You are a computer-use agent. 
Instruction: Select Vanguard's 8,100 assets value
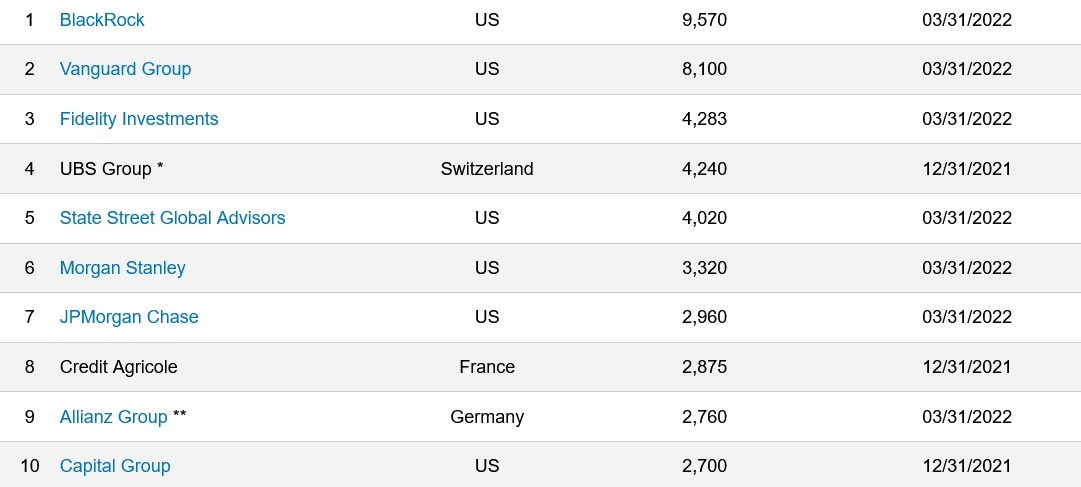704,69
